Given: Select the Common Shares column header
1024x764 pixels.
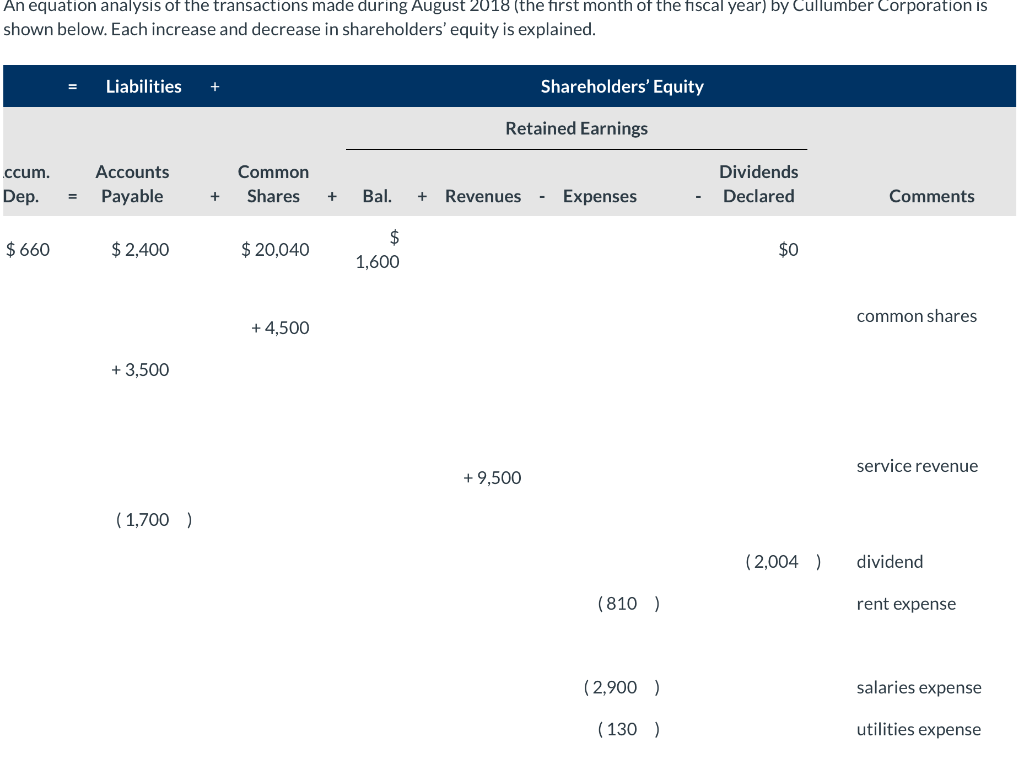Looking at the screenshot, I should [272, 184].
